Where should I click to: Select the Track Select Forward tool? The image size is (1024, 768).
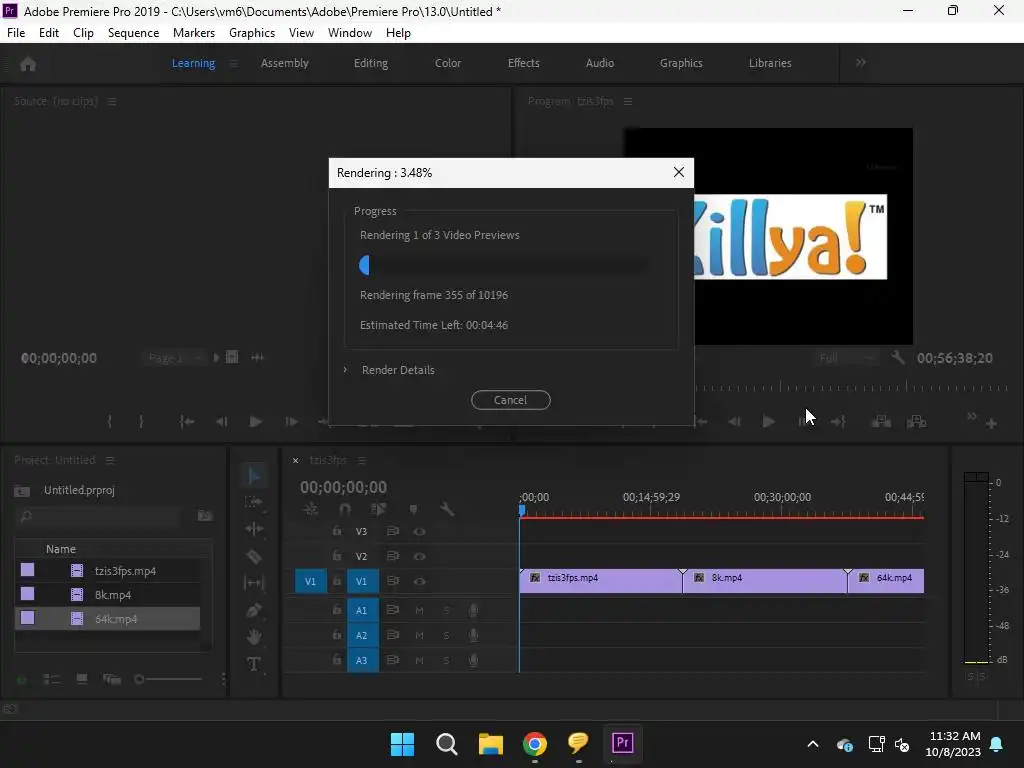tap(254, 502)
